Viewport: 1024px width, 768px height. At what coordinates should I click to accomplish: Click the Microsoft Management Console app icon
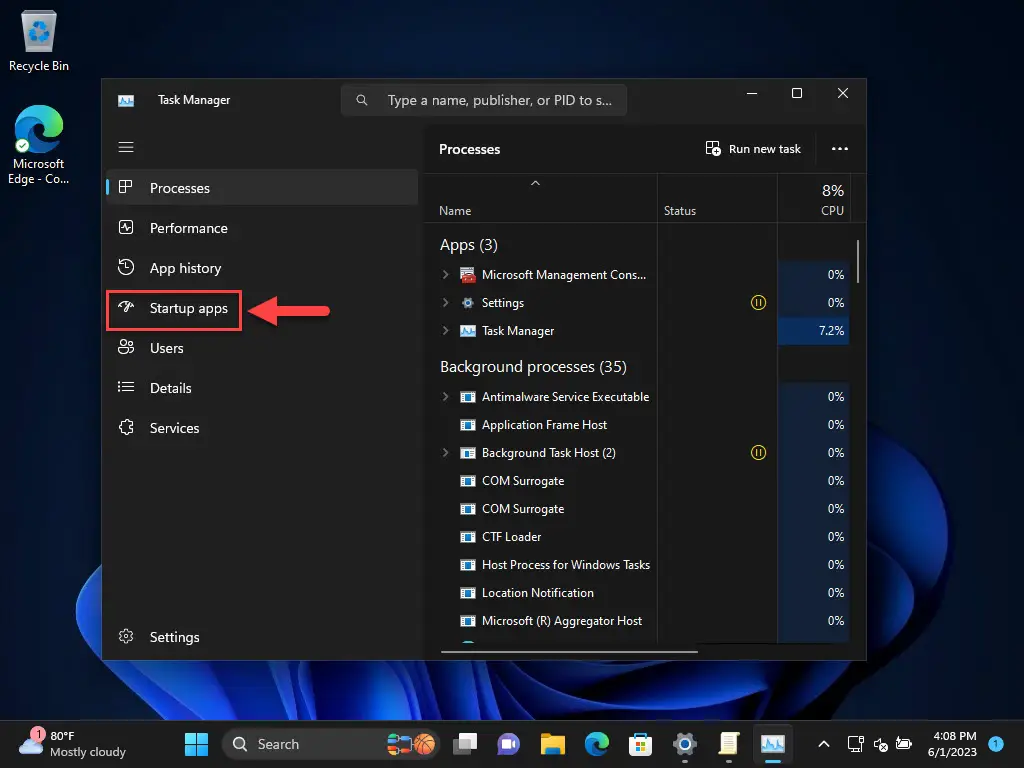tap(468, 275)
